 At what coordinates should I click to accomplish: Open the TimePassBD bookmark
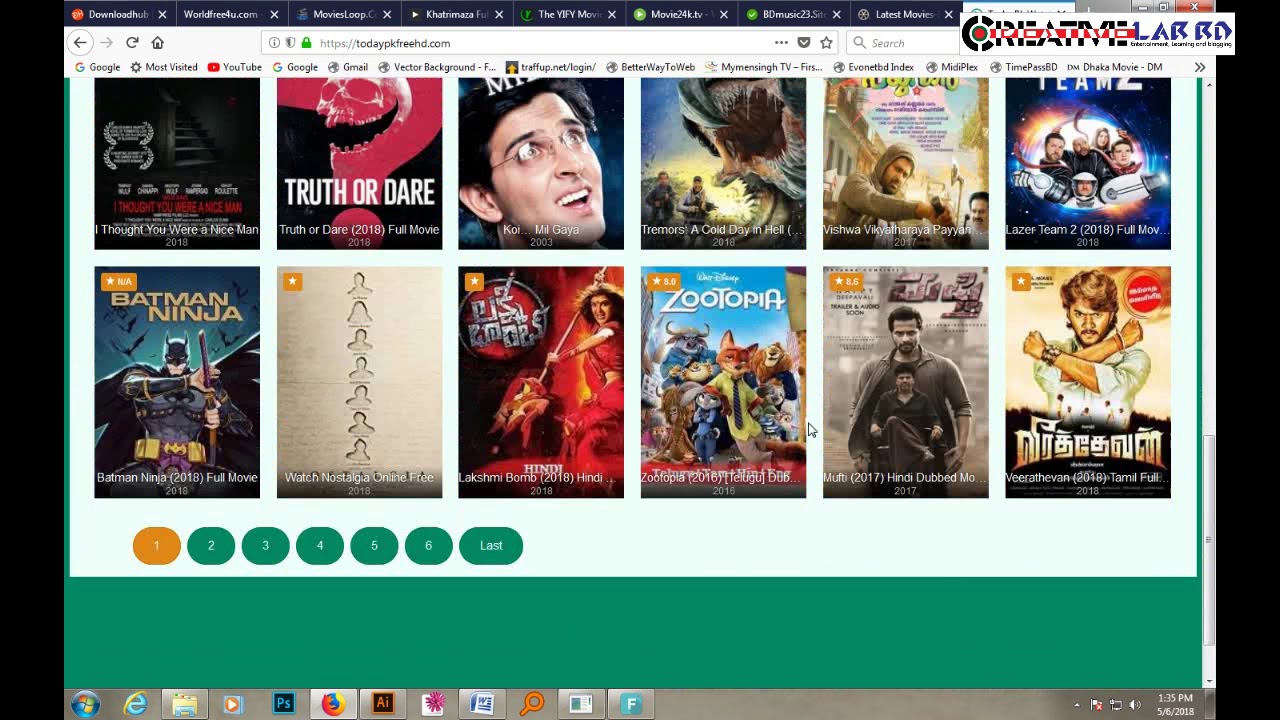coord(1023,67)
